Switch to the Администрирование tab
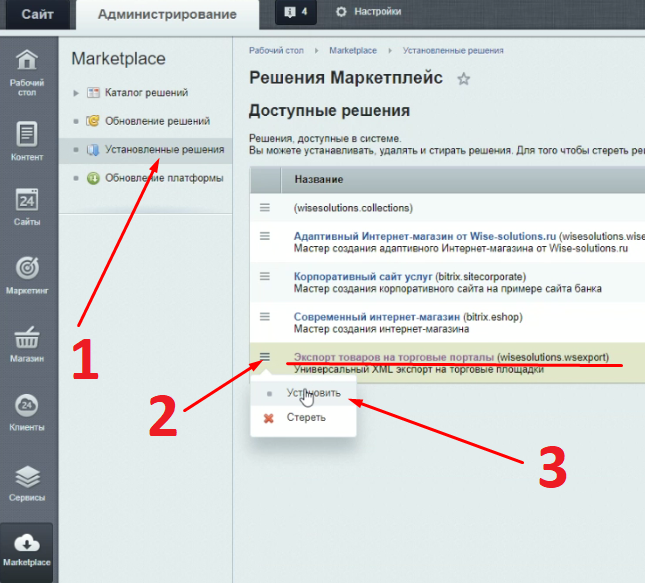Screen dimensions: 645x583 167,14
